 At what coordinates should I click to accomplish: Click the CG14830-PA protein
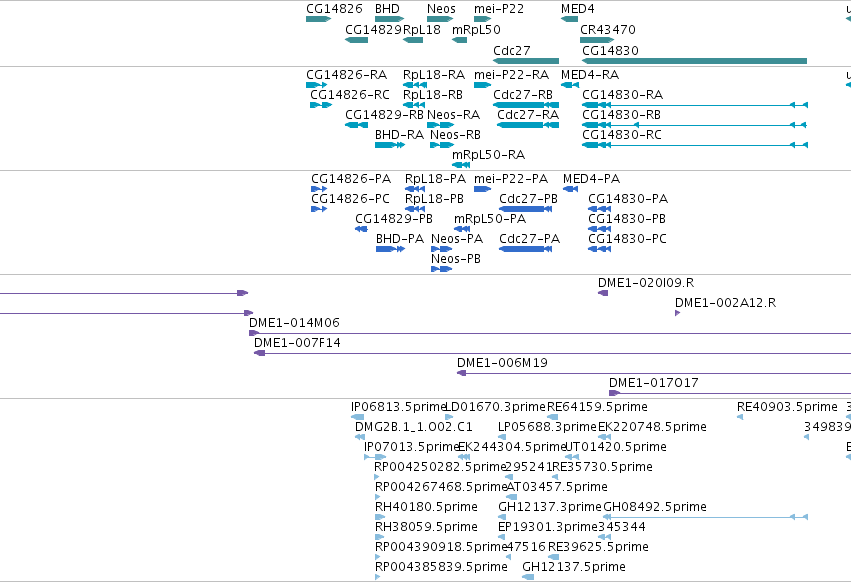pyautogui.click(x=600, y=209)
